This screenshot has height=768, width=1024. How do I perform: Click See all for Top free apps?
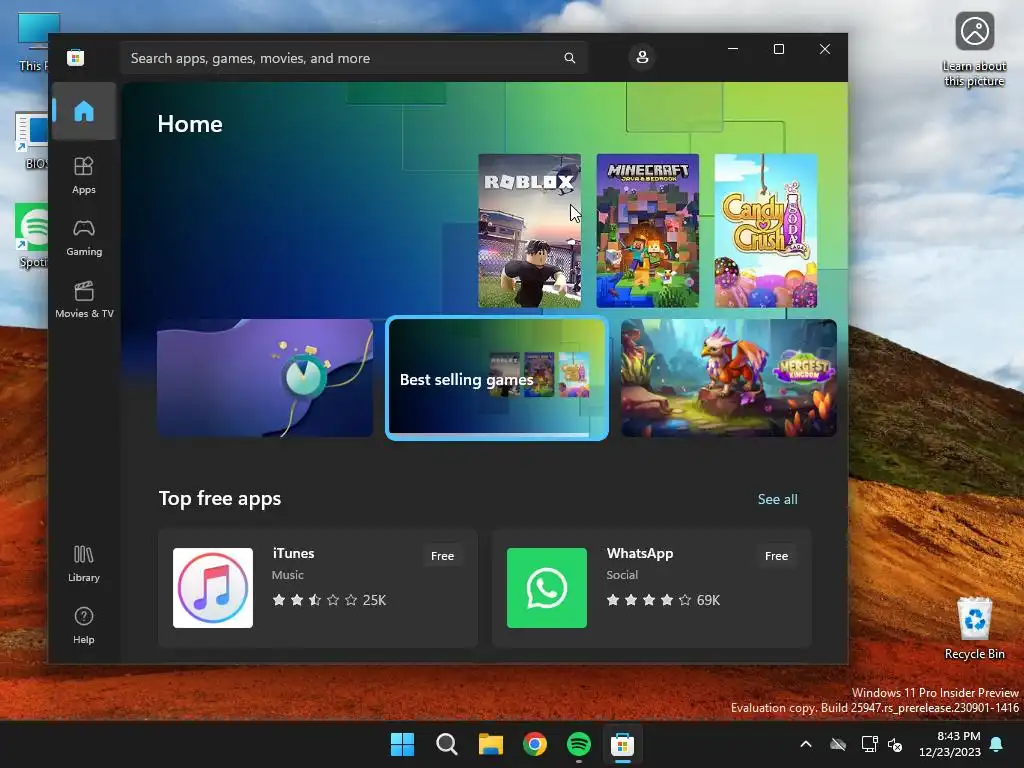pyautogui.click(x=777, y=499)
